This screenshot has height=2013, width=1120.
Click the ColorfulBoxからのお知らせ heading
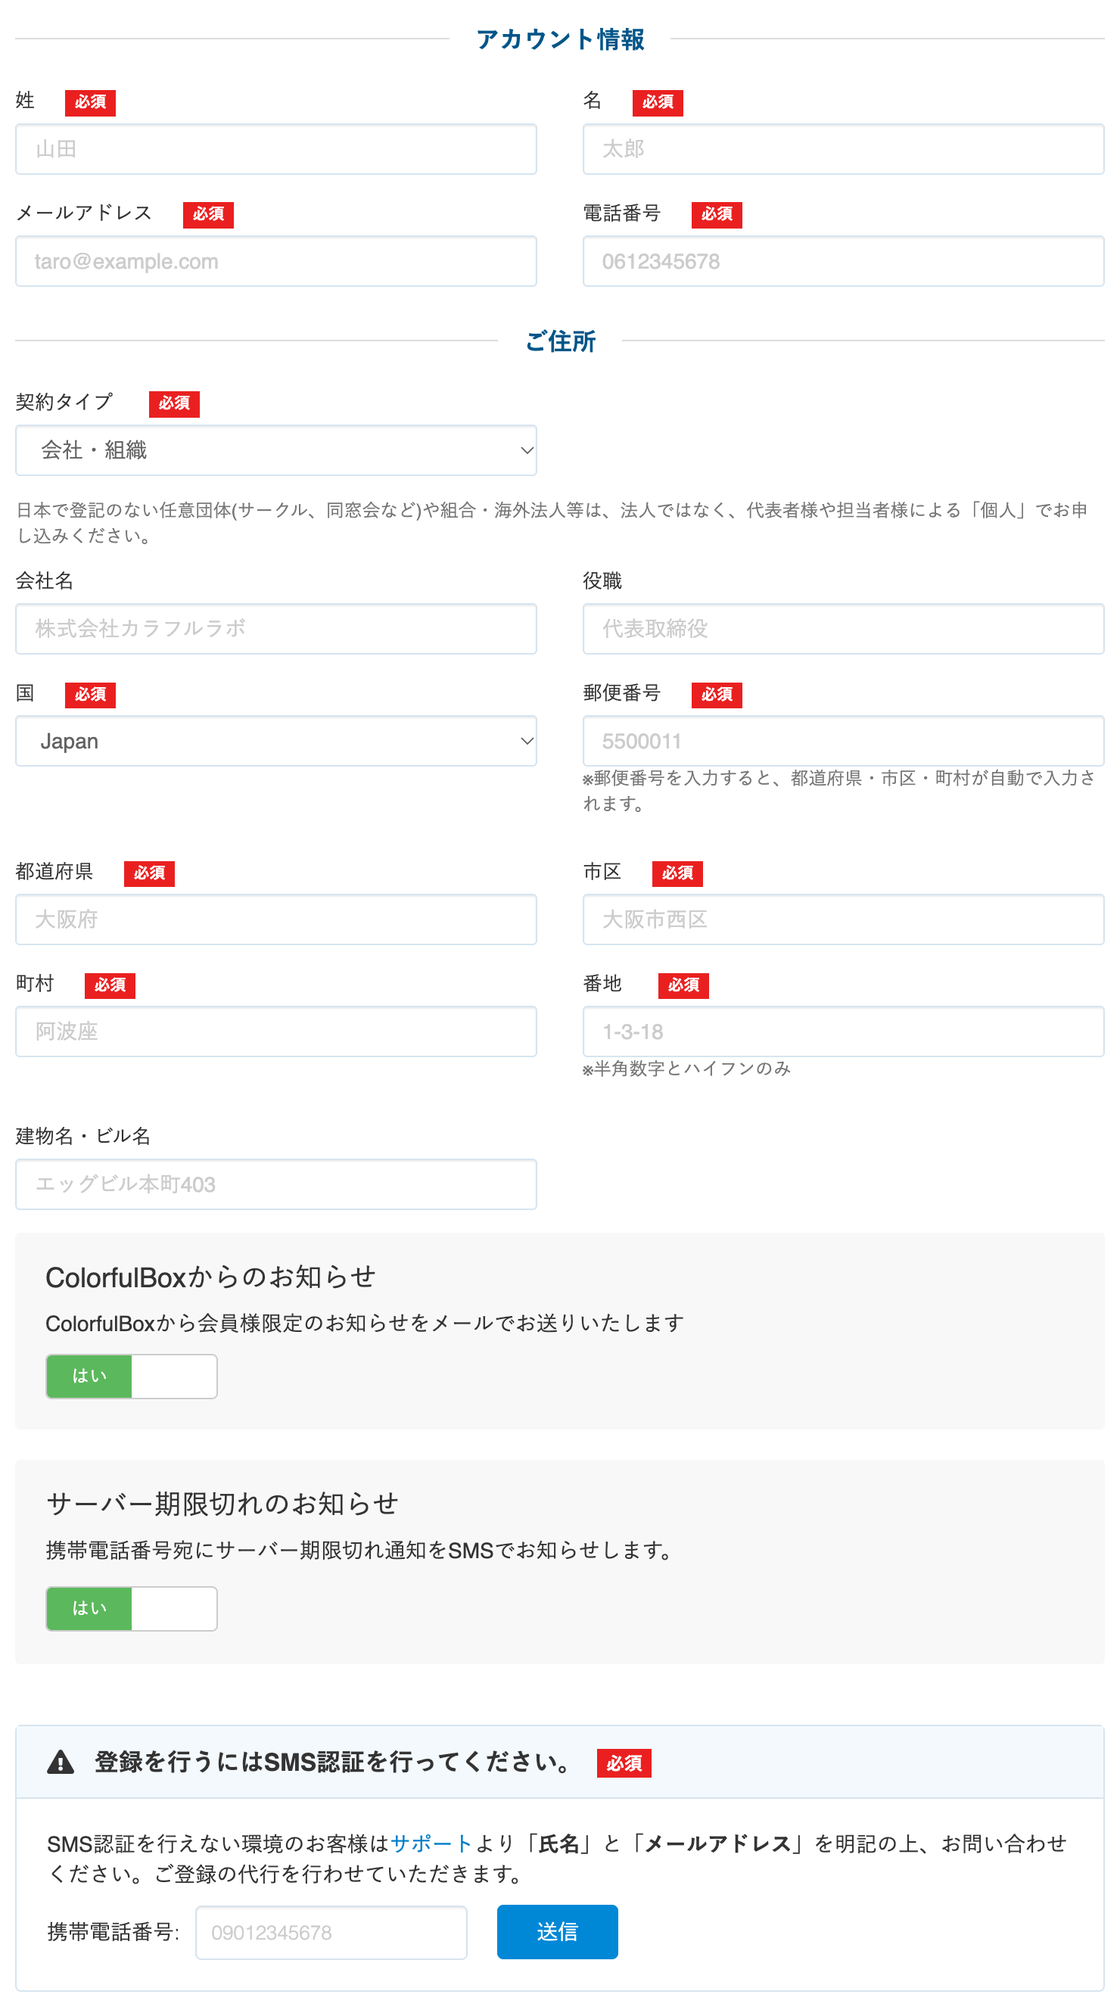click(x=210, y=1277)
